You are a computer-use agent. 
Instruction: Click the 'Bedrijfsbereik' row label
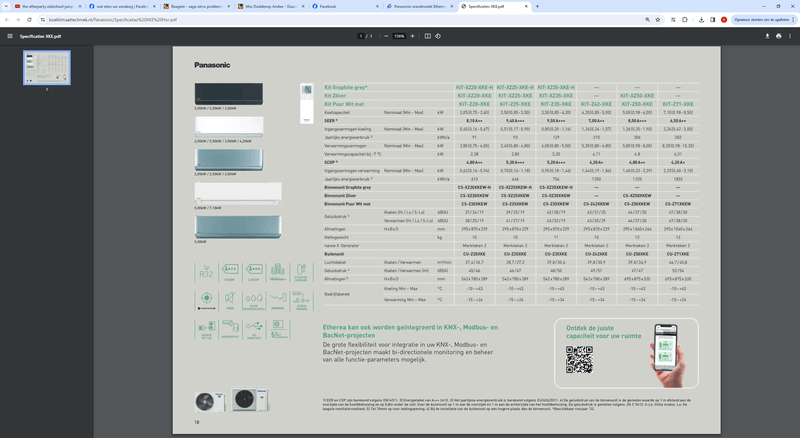click(x=337, y=294)
